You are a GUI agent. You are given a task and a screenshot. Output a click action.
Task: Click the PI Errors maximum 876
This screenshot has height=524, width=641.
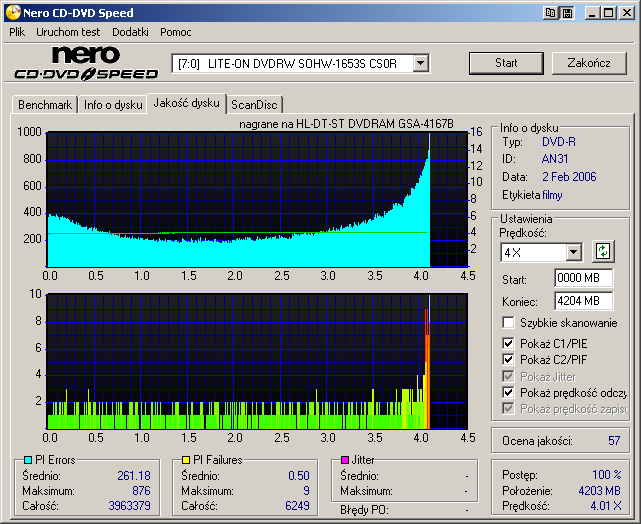(141, 490)
